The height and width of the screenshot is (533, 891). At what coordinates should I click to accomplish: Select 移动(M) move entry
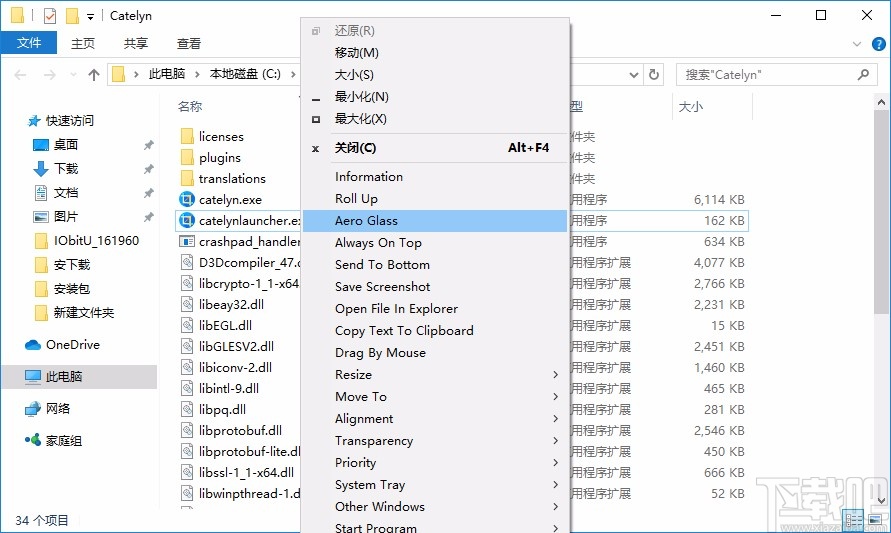[435, 53]
